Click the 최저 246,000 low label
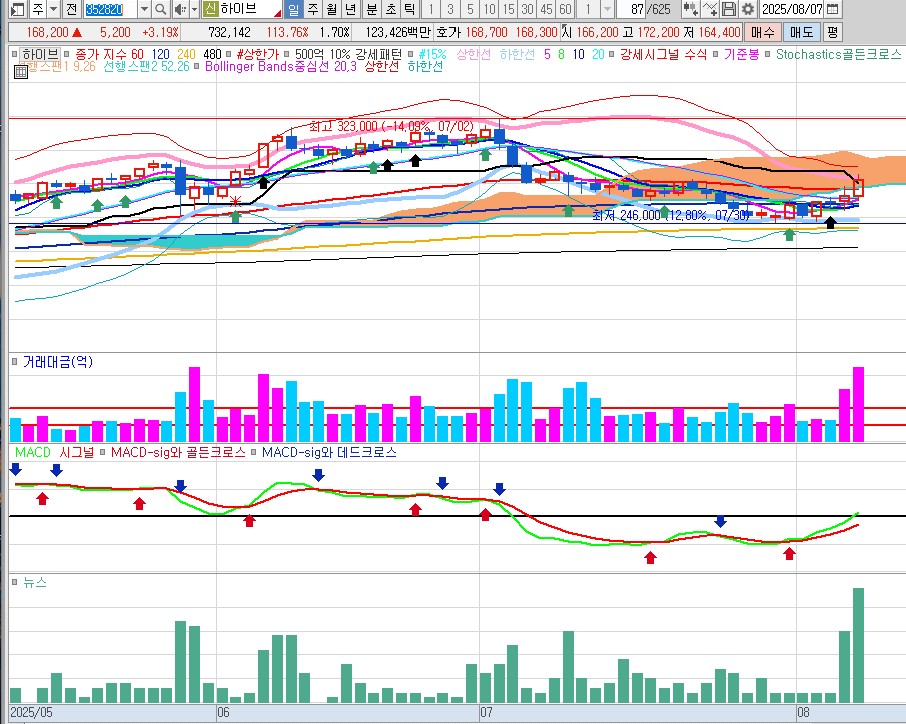Image resolution: width=906 pixels, height=724 pixels. (671, 215)
